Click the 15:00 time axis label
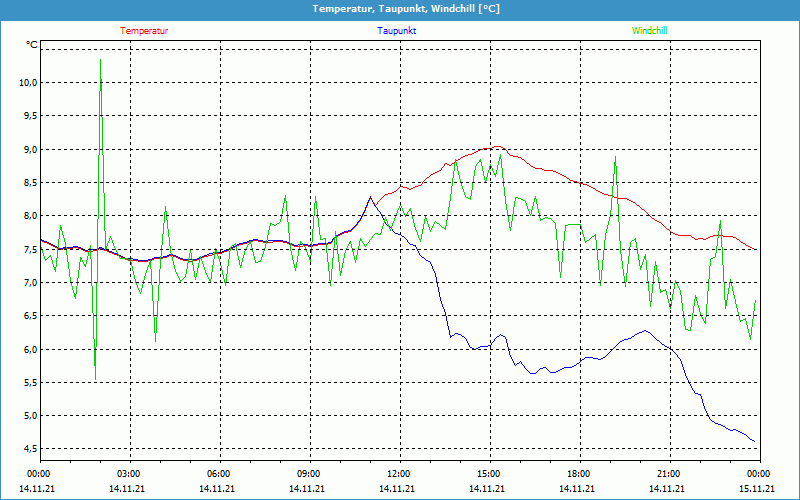 [x=488, y=474]
